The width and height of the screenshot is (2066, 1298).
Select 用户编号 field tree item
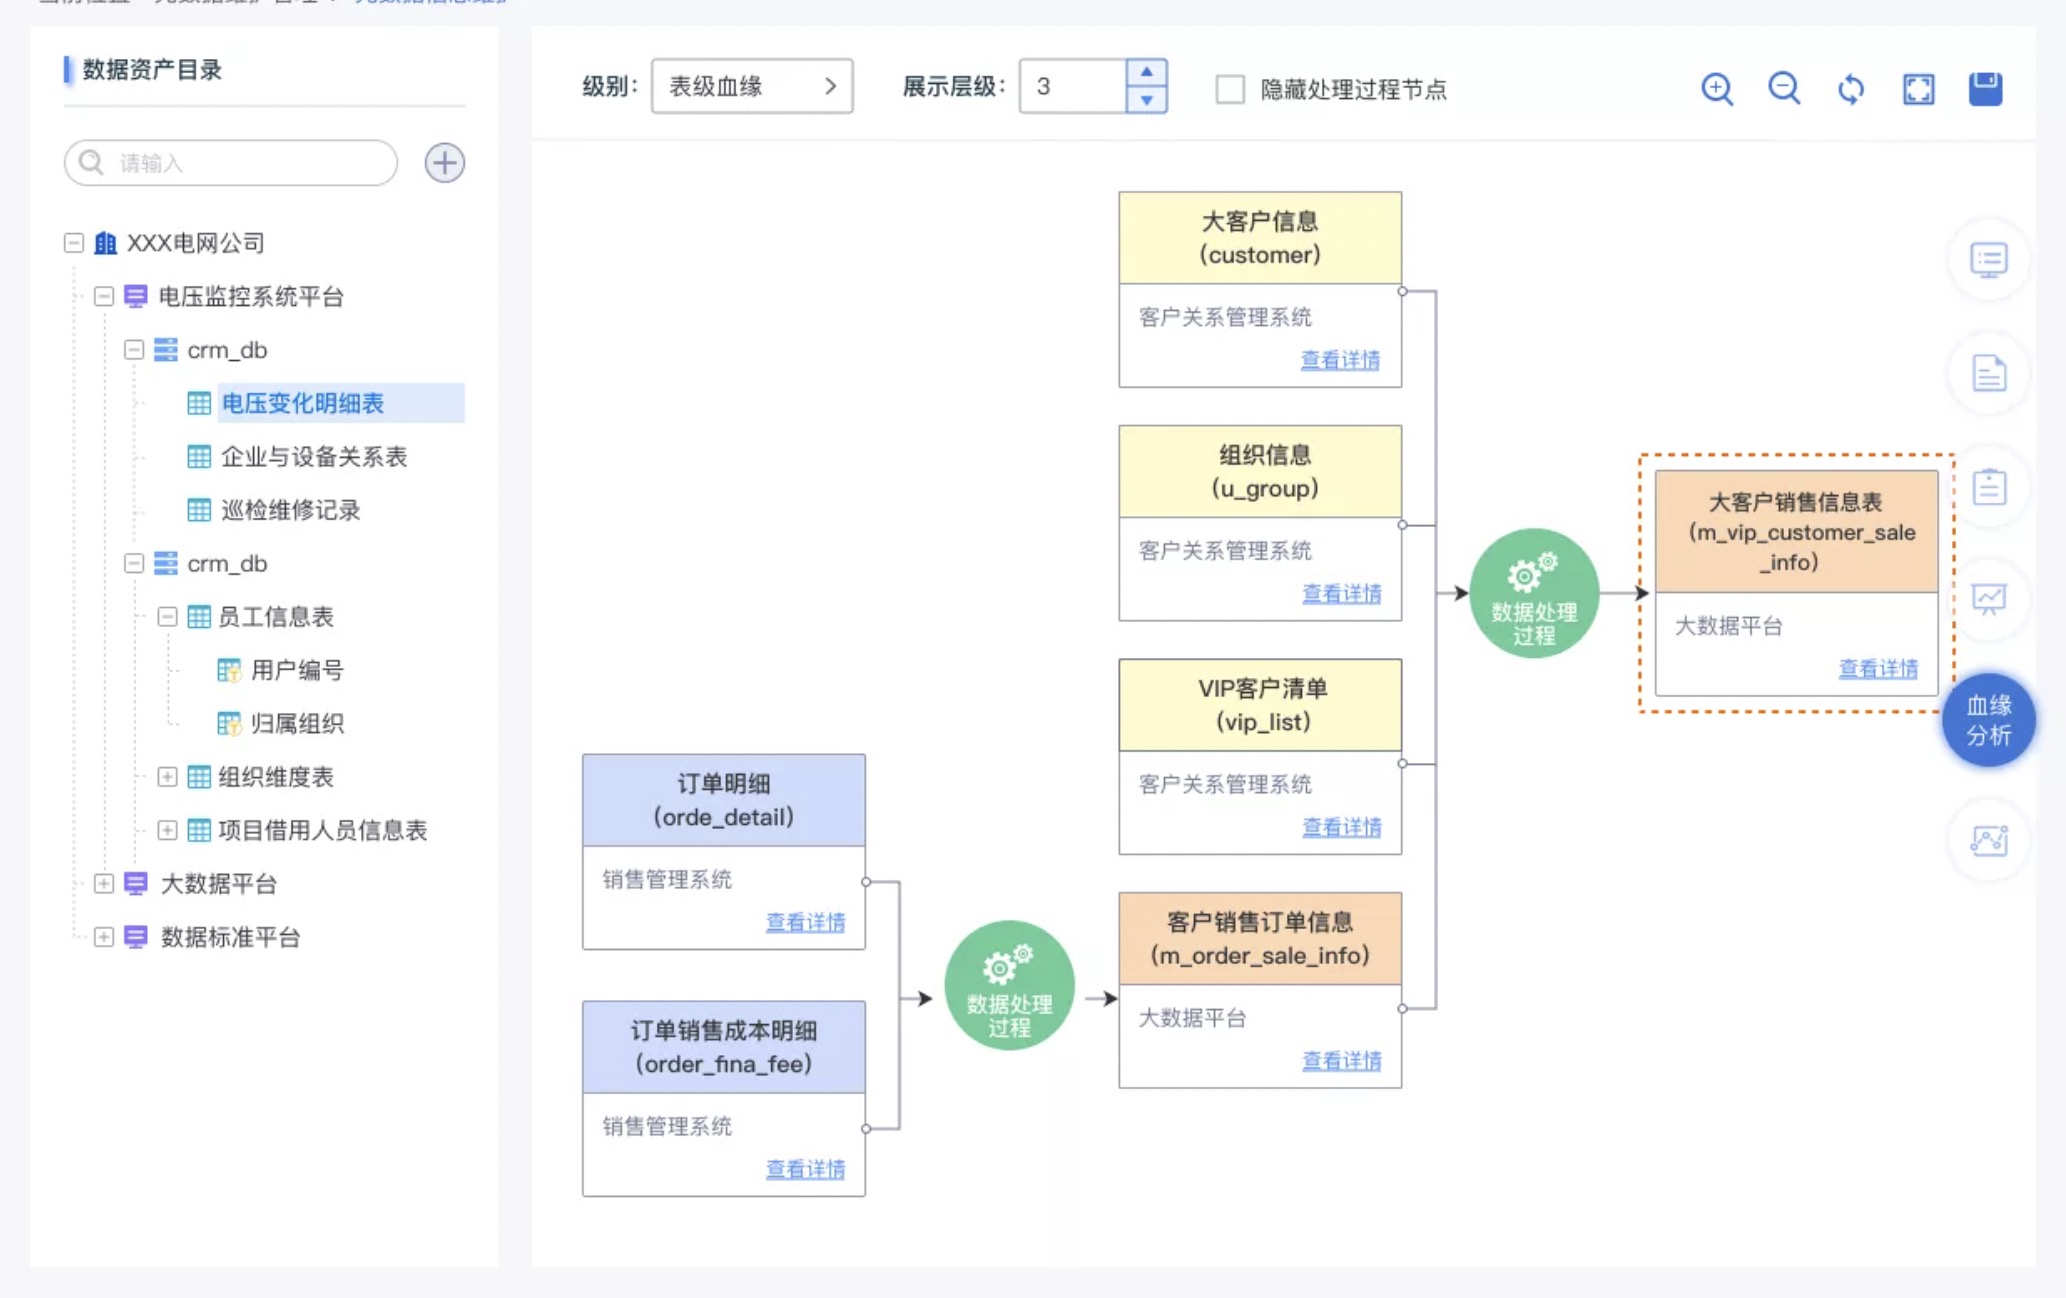pos(297,670)
